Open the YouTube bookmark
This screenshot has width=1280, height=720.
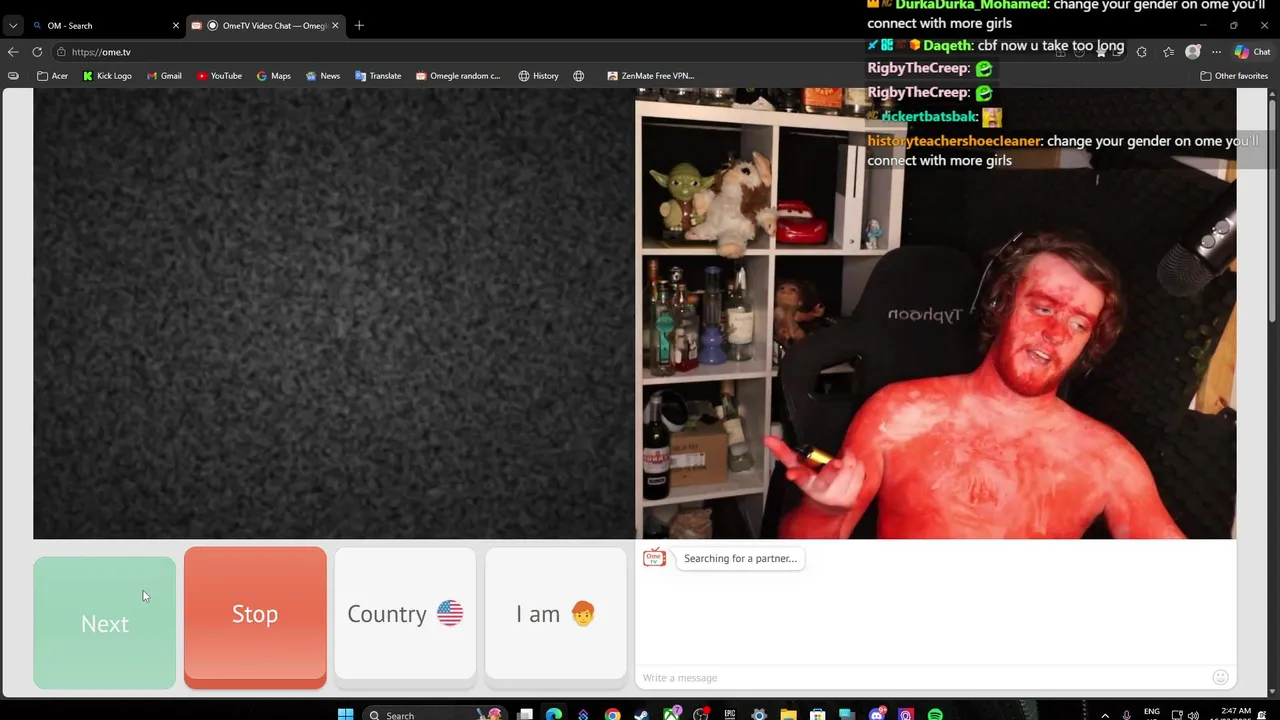coord(219,76)
